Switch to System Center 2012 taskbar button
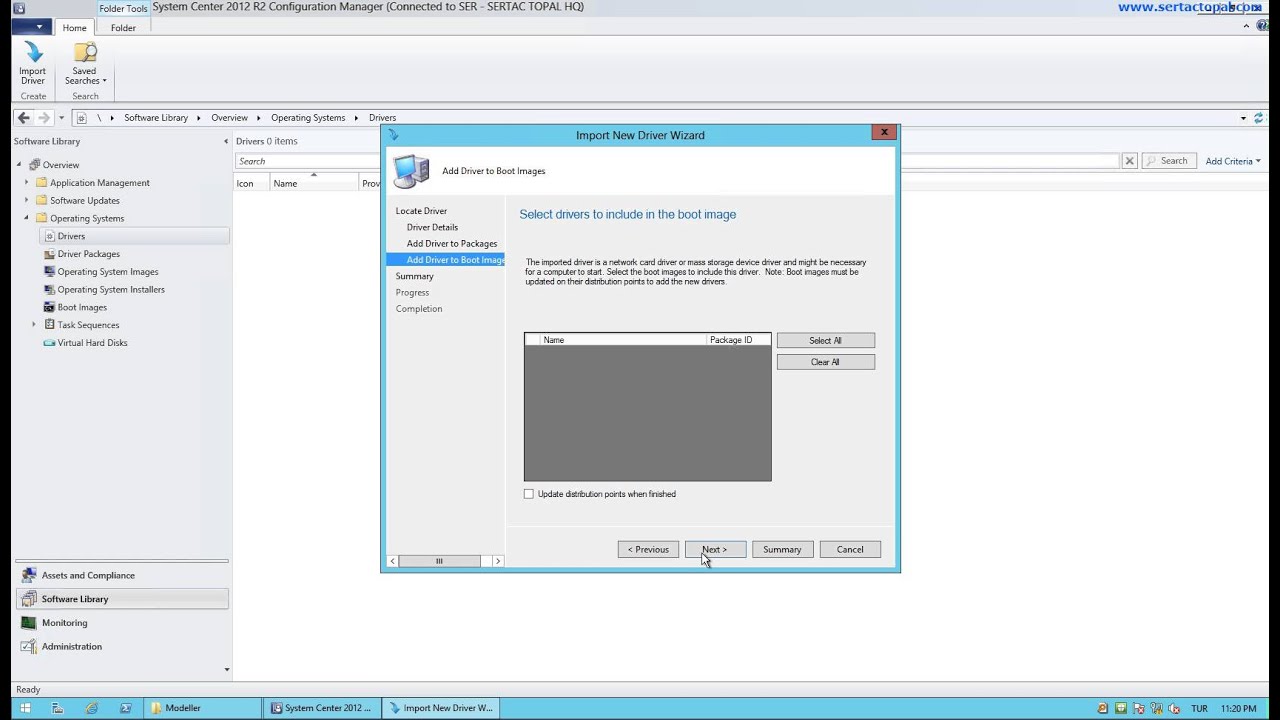 click(x=323, y=708)
